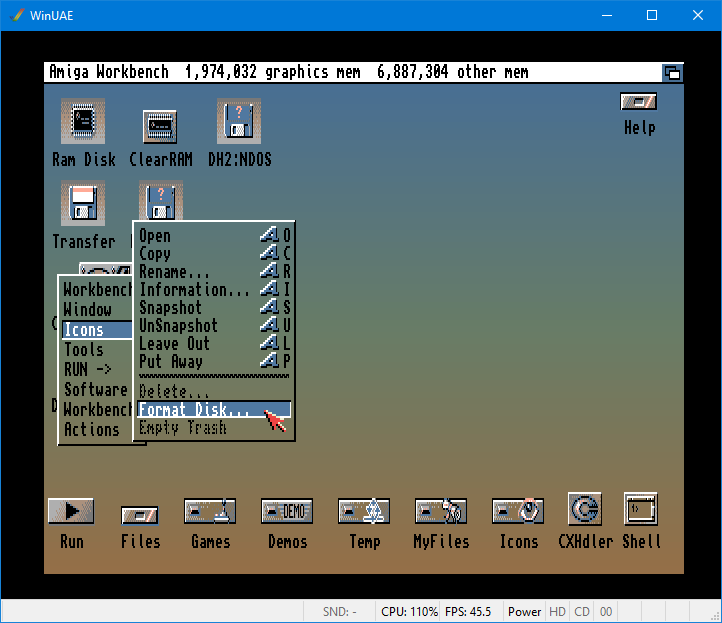Launch the Shell icon
Screen dimensions: 722x623
[x=640, y=509]
